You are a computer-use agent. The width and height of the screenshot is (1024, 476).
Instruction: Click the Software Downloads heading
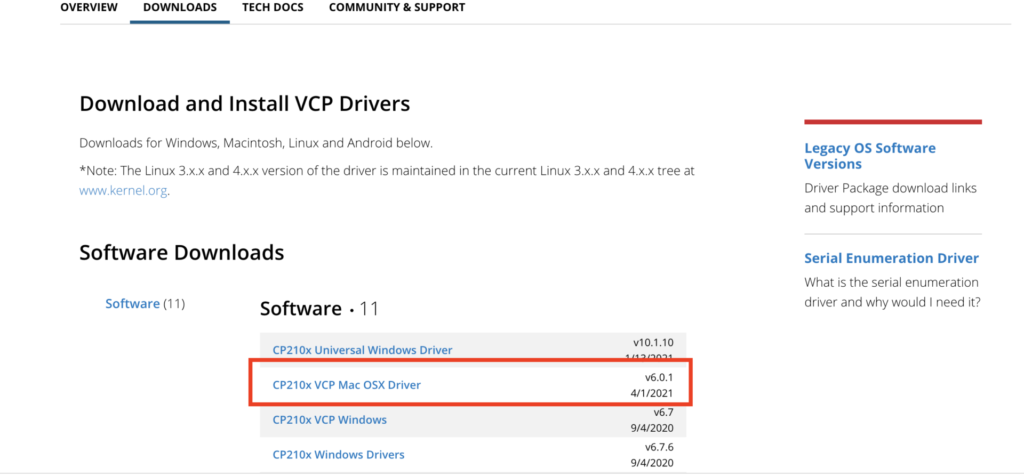[x=181, y=253]
